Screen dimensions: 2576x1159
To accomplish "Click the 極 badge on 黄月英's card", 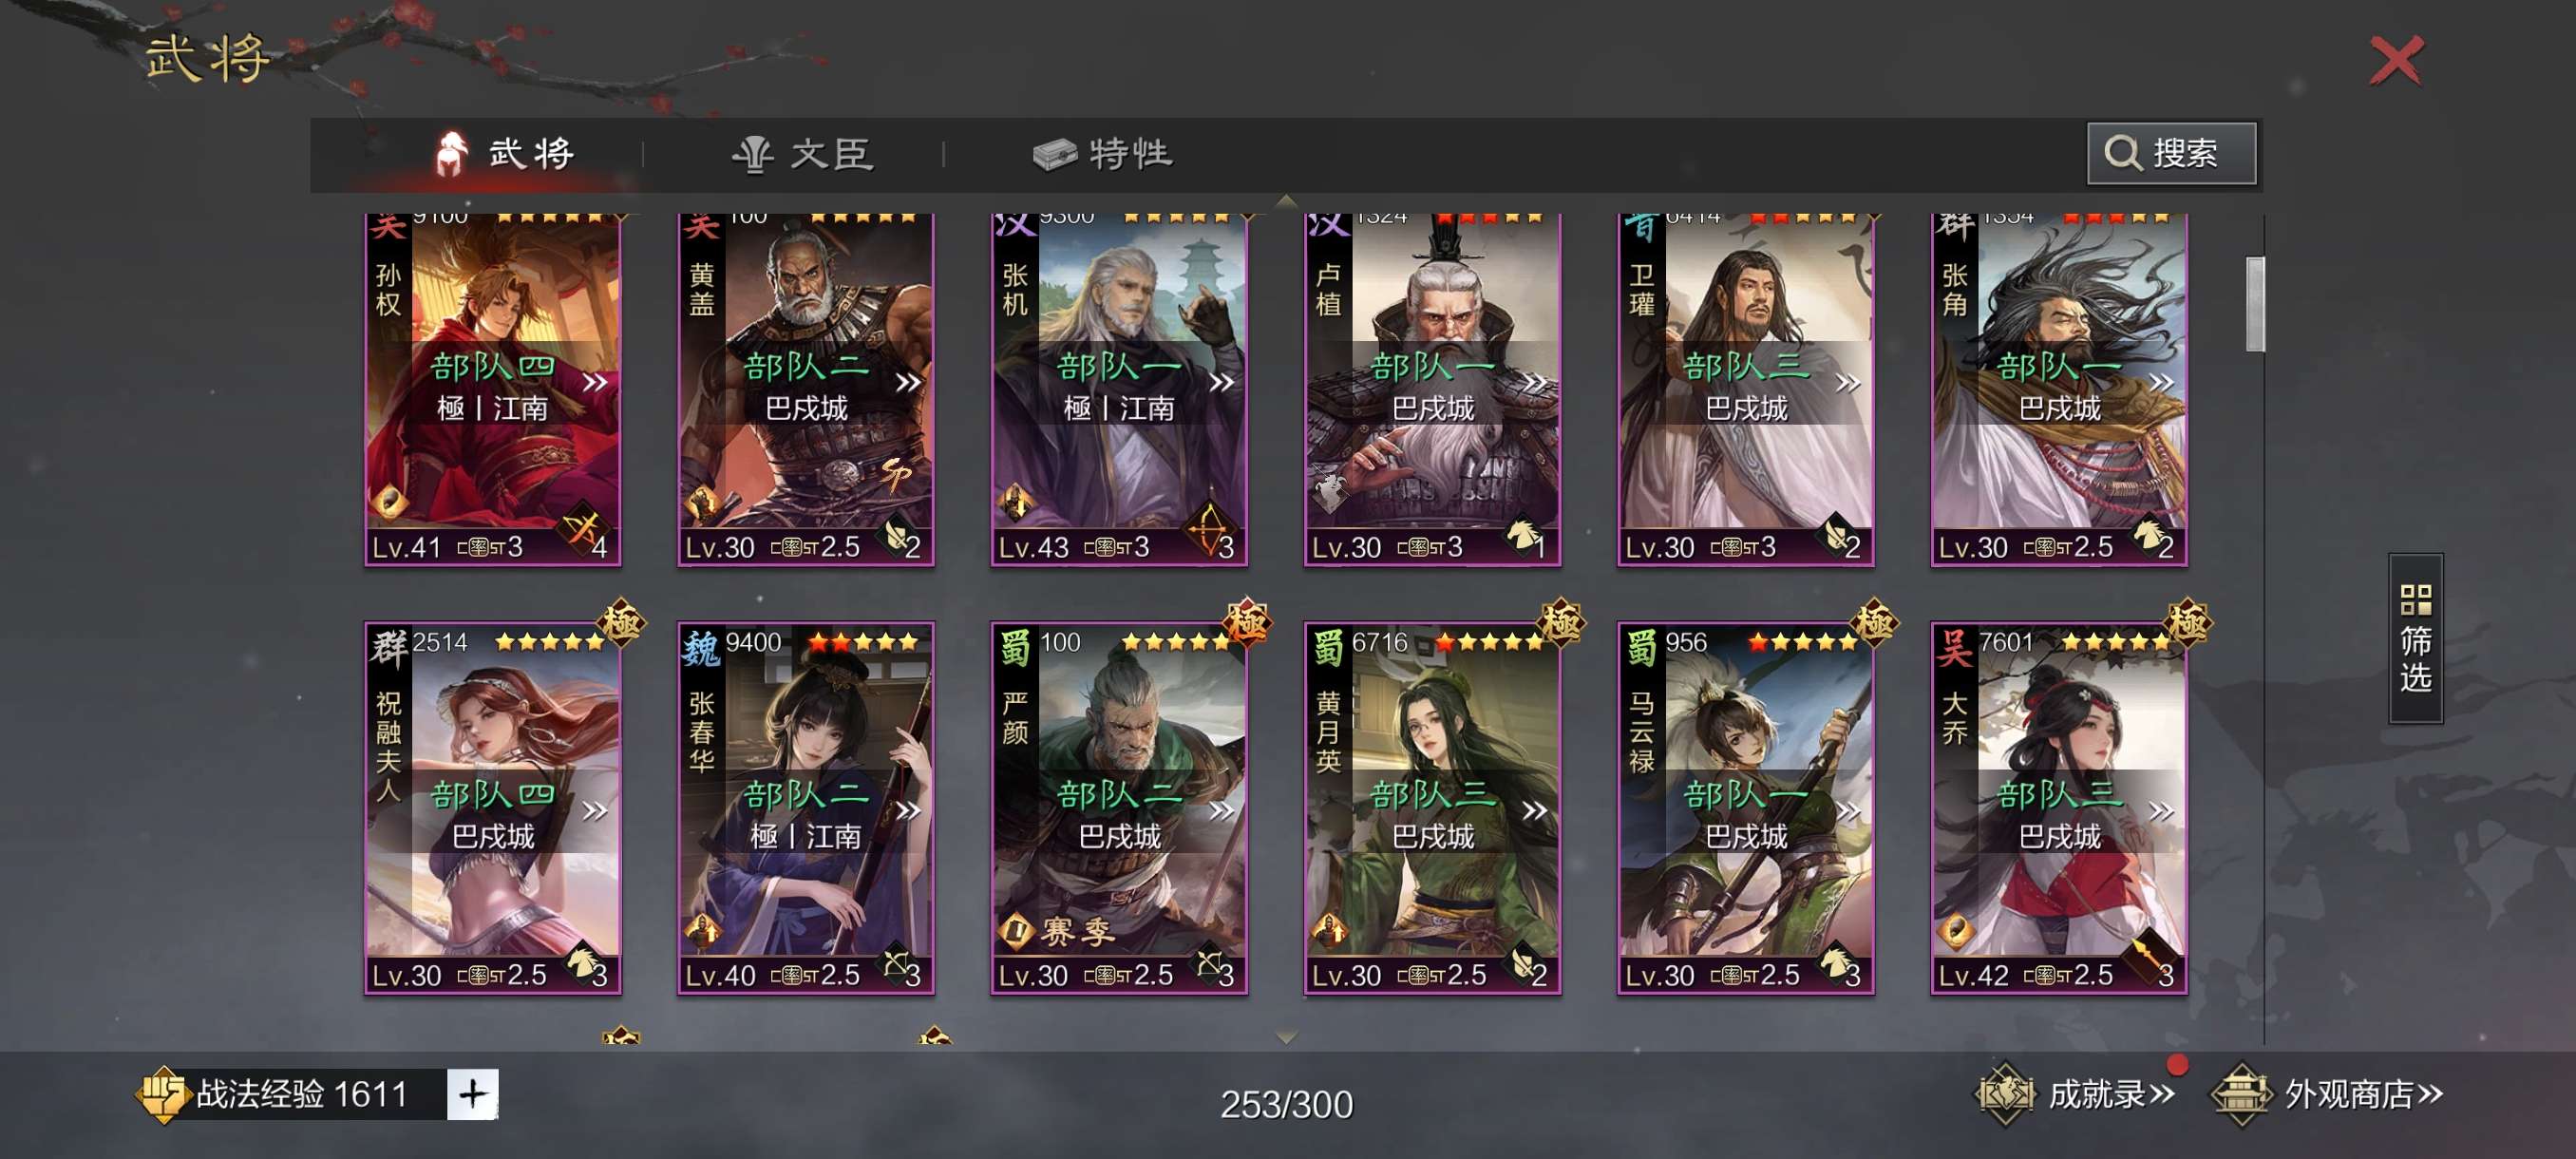I will [1560, 623].
